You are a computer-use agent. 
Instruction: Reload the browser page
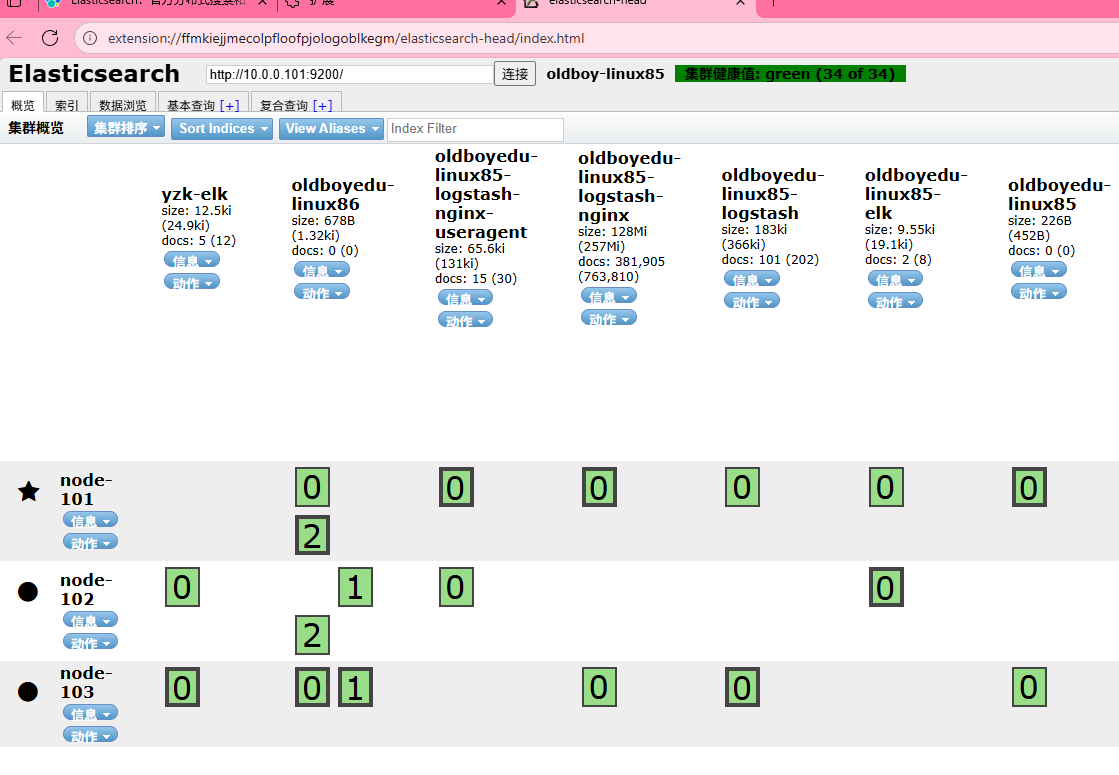pos(50,38)
